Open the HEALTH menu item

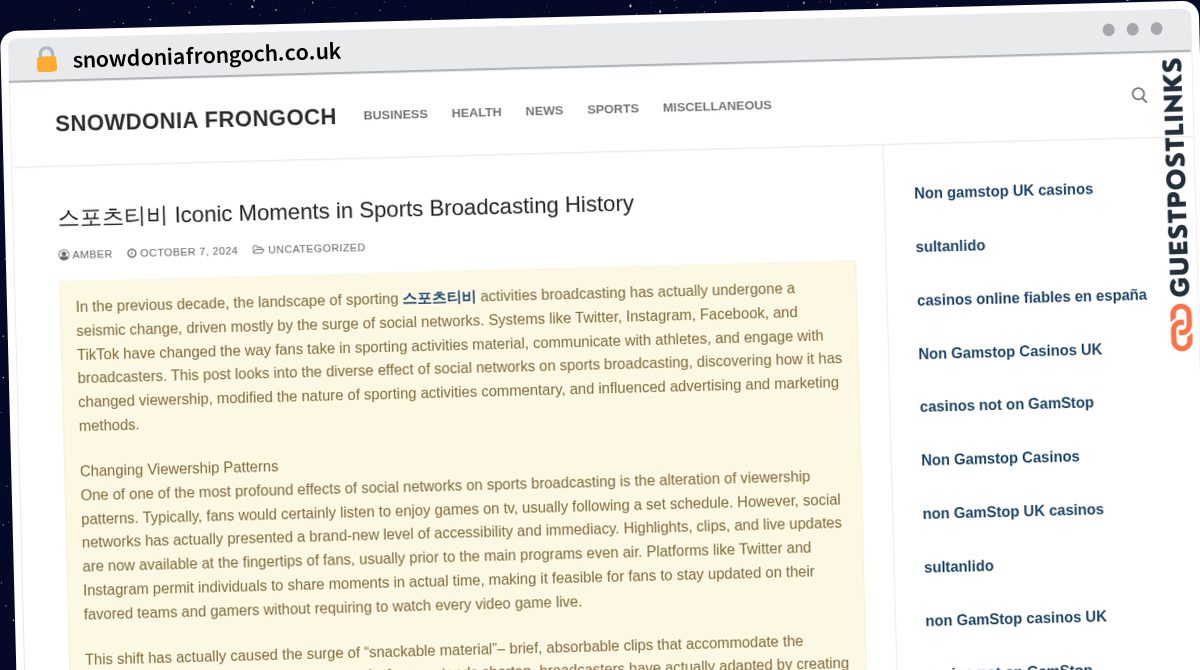pos(476,112)
